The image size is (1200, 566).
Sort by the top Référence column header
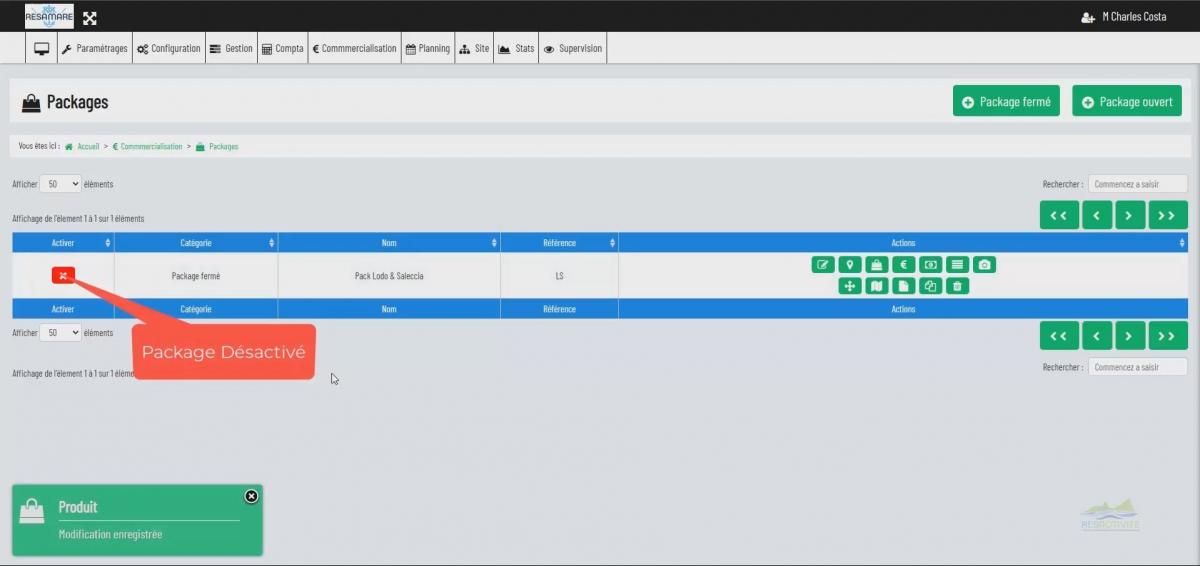tap(559, 243)
